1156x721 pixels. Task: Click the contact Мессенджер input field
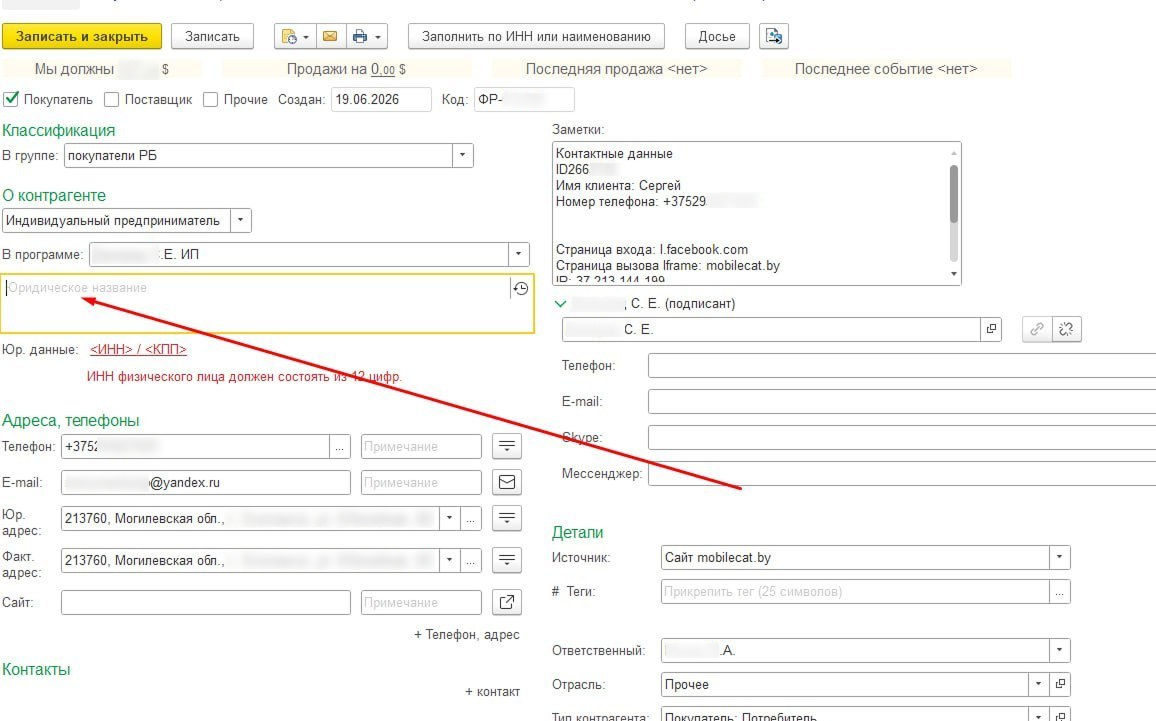click(902, 473)
